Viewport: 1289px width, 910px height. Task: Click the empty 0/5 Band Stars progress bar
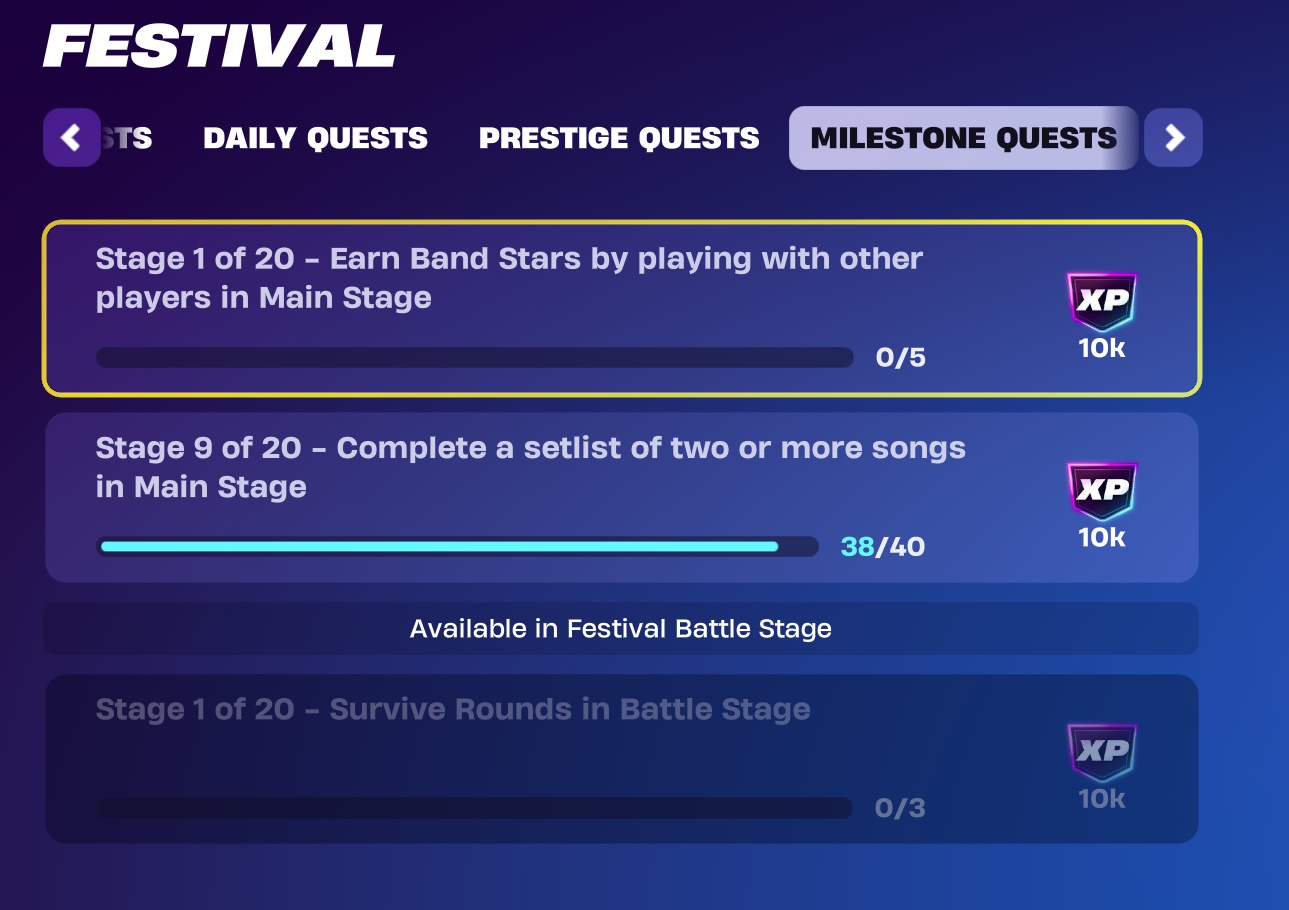point(475,357)
